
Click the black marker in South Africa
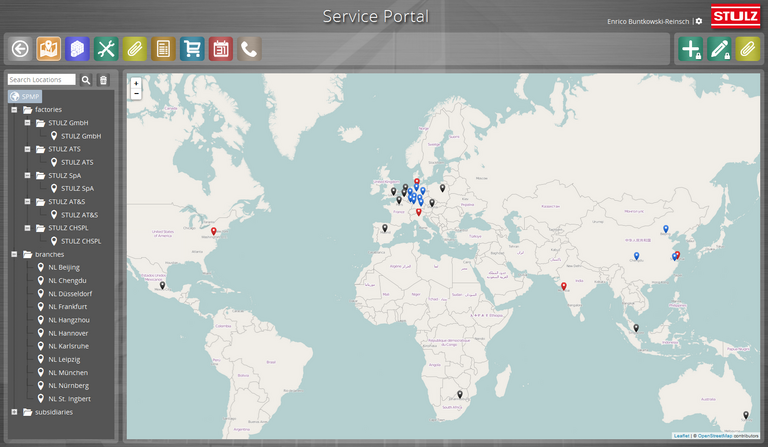(459, 394)
